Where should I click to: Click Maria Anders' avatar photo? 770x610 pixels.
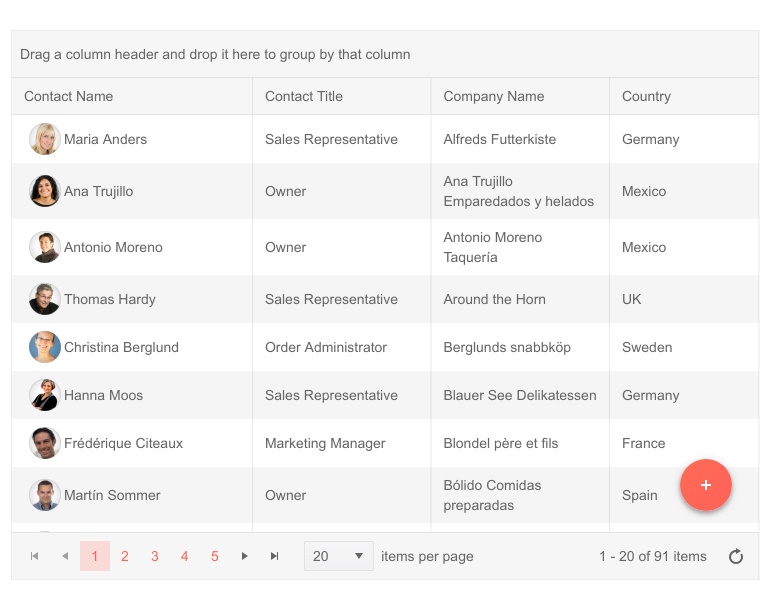45,139
